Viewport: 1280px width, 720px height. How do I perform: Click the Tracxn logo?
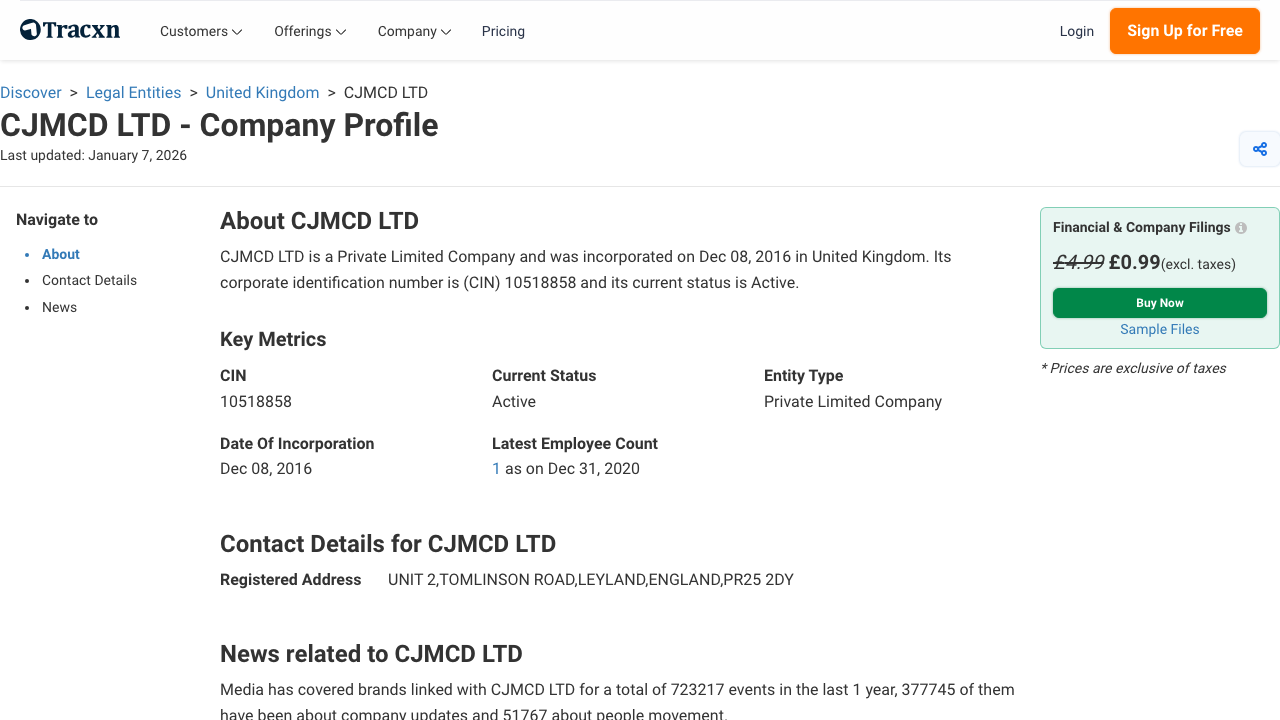pos(69,29)
